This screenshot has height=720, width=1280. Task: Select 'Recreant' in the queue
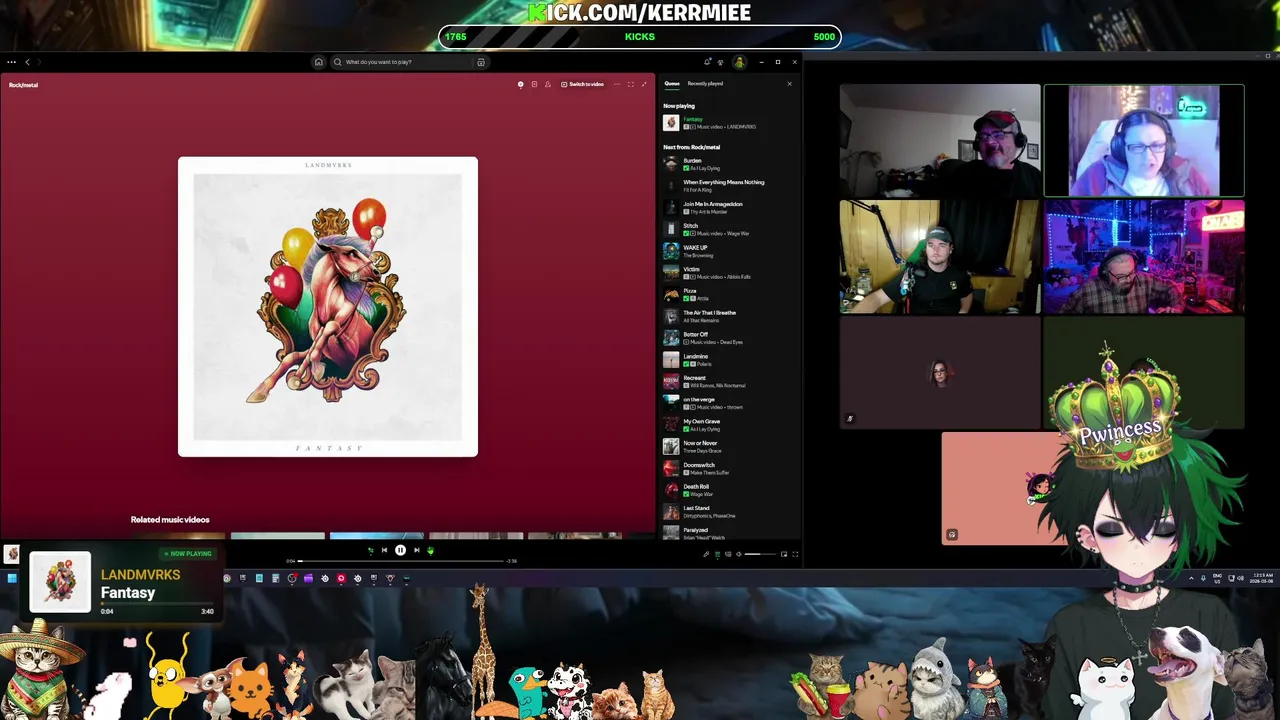click(x=730, y=381)
